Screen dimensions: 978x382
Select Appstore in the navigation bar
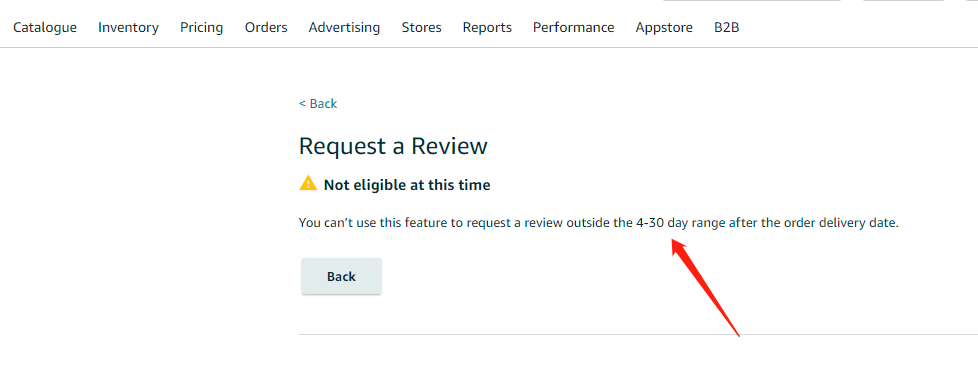664,27
